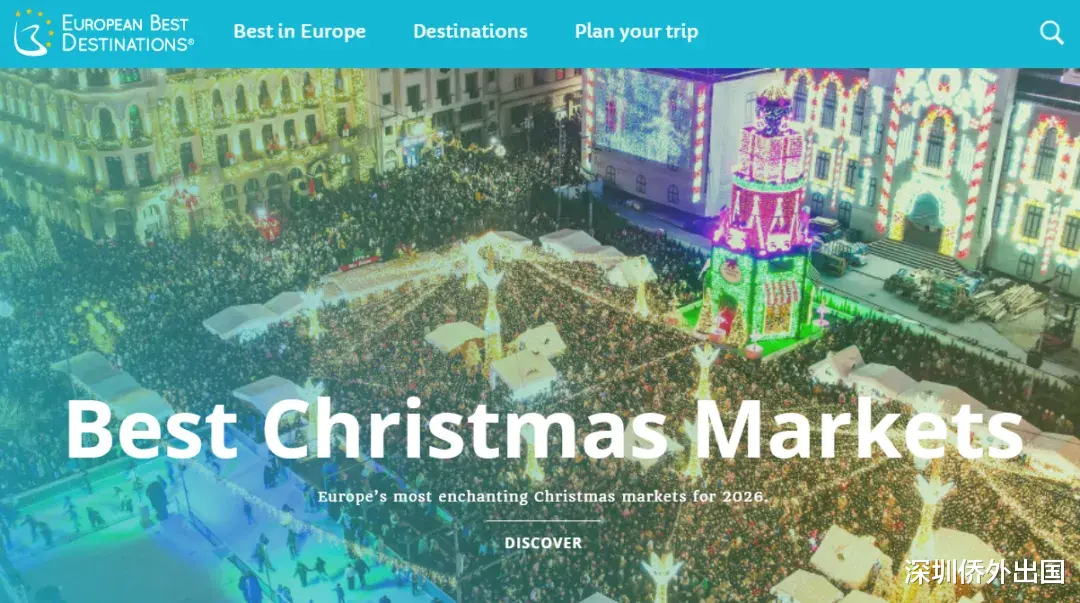1080x603 pixels.
Task: Open the search magnifier icon
Action: (x=1052, y=32)
